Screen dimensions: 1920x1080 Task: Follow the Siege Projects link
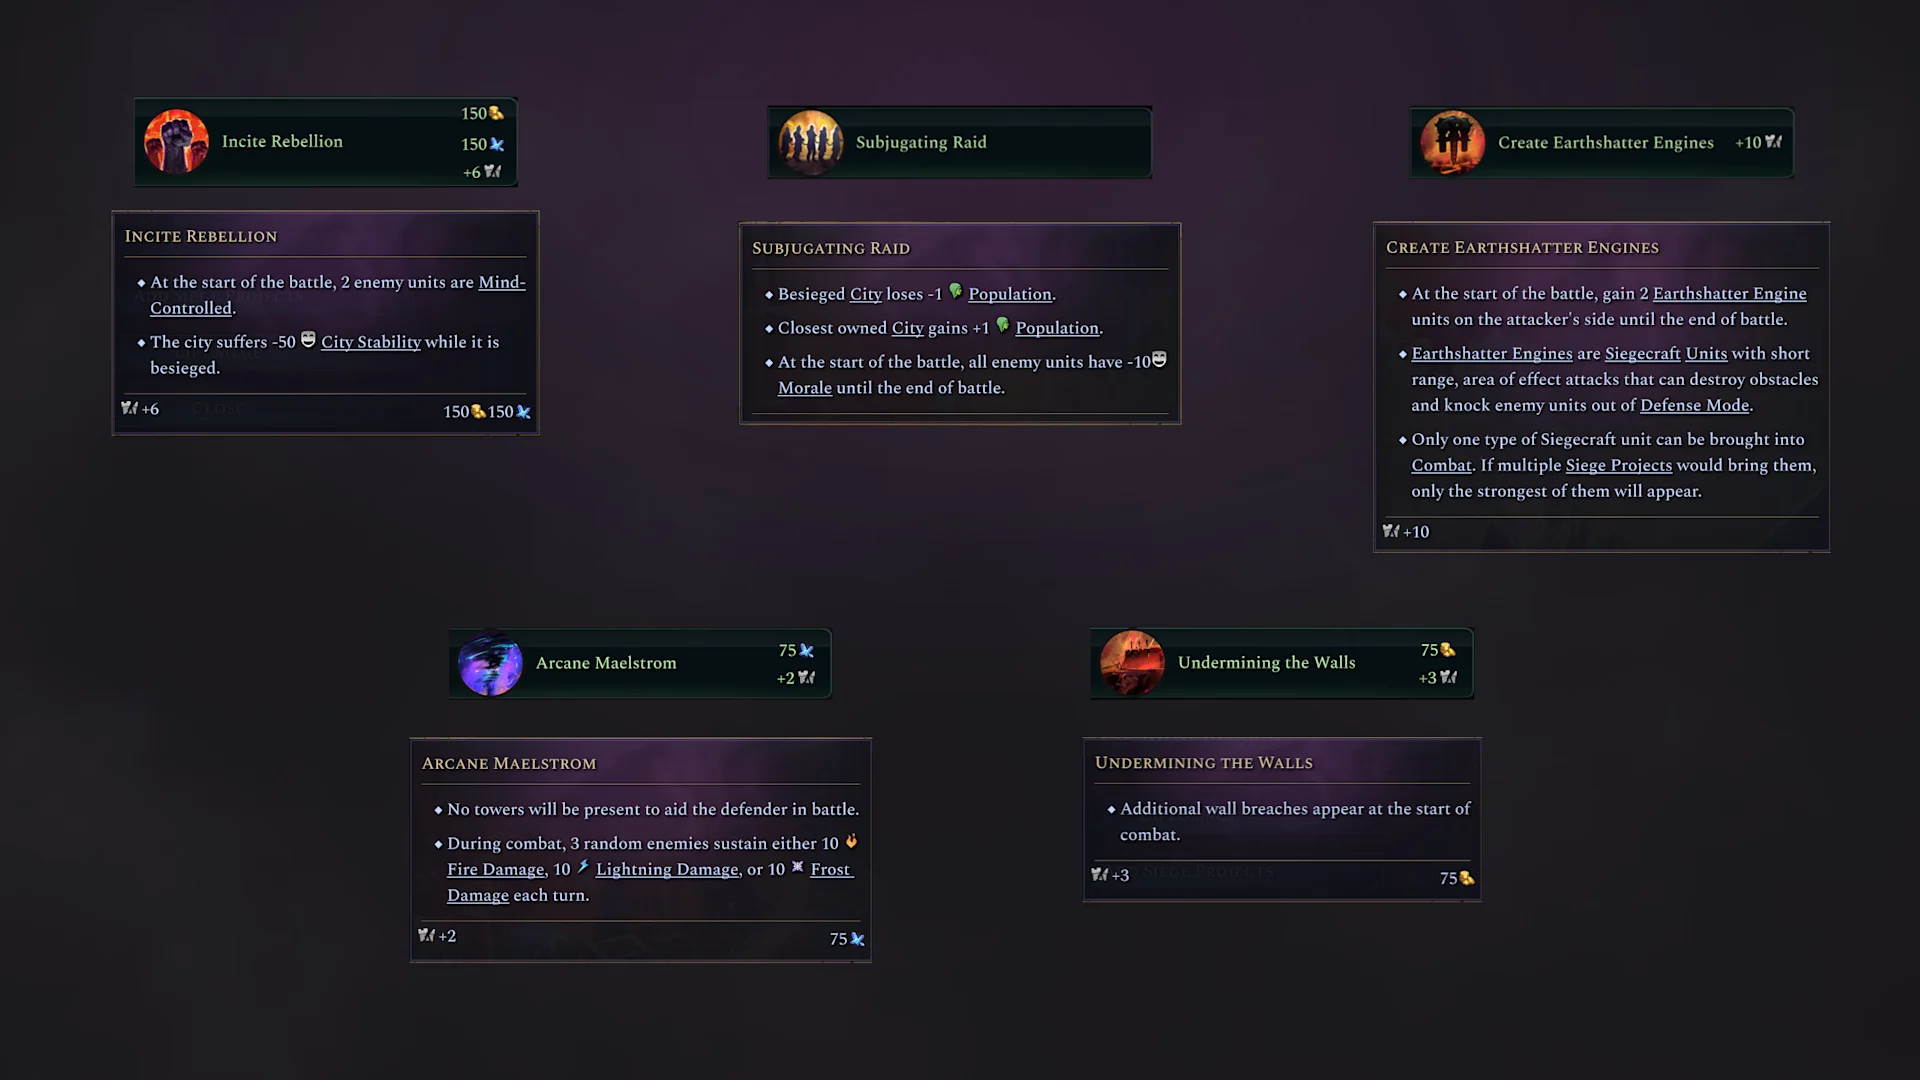[x=1618, y=465]
